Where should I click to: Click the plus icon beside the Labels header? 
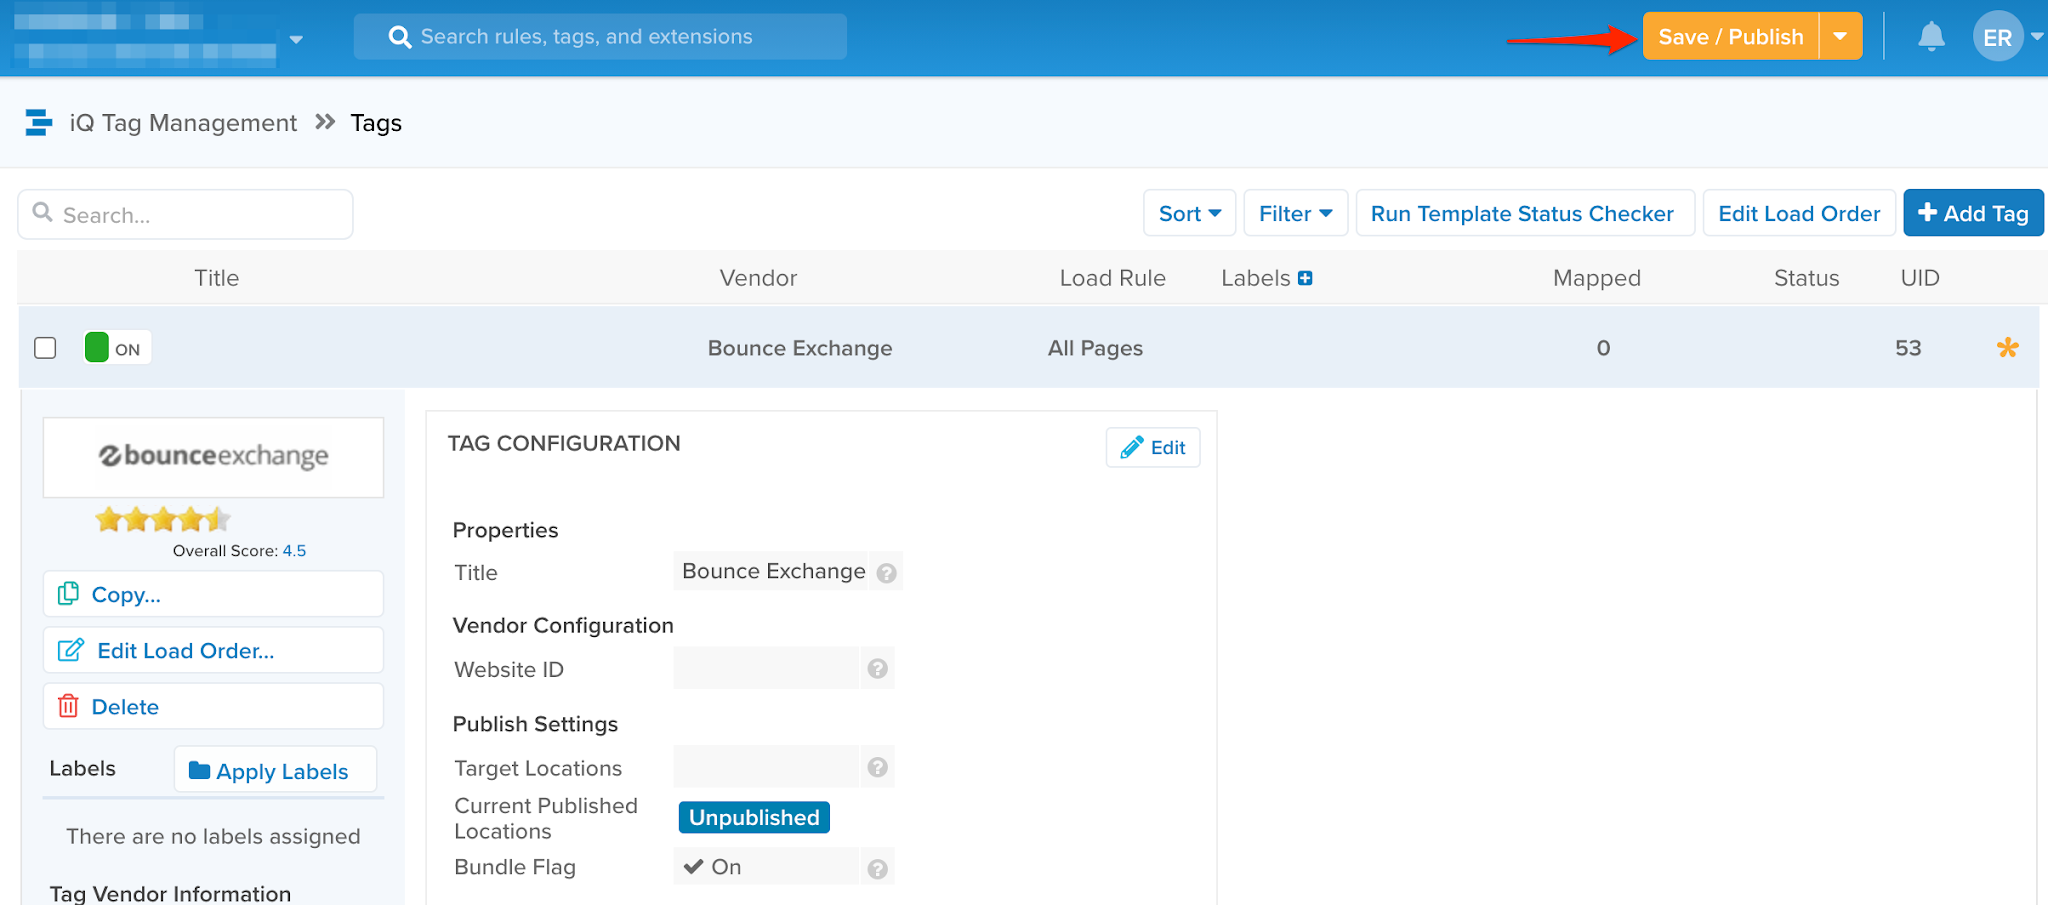(1305, 278)
